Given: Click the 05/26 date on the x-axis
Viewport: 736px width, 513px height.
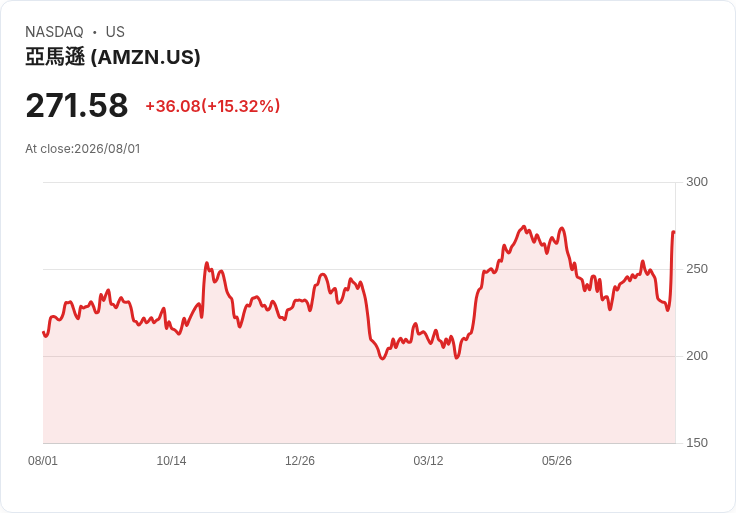Looking at the screenshot, I should click(x=557, y=461).
